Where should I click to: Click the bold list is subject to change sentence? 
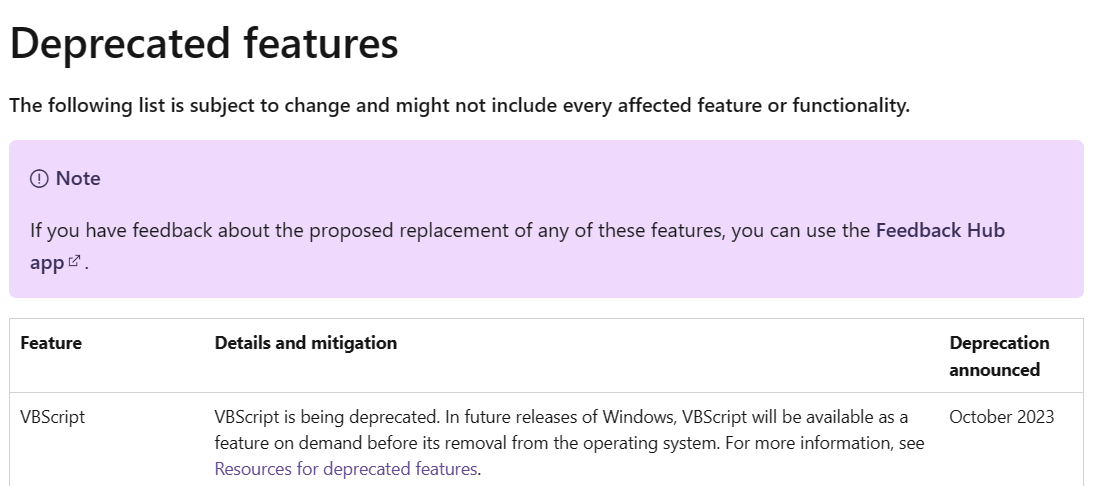(x=460, y=105)
